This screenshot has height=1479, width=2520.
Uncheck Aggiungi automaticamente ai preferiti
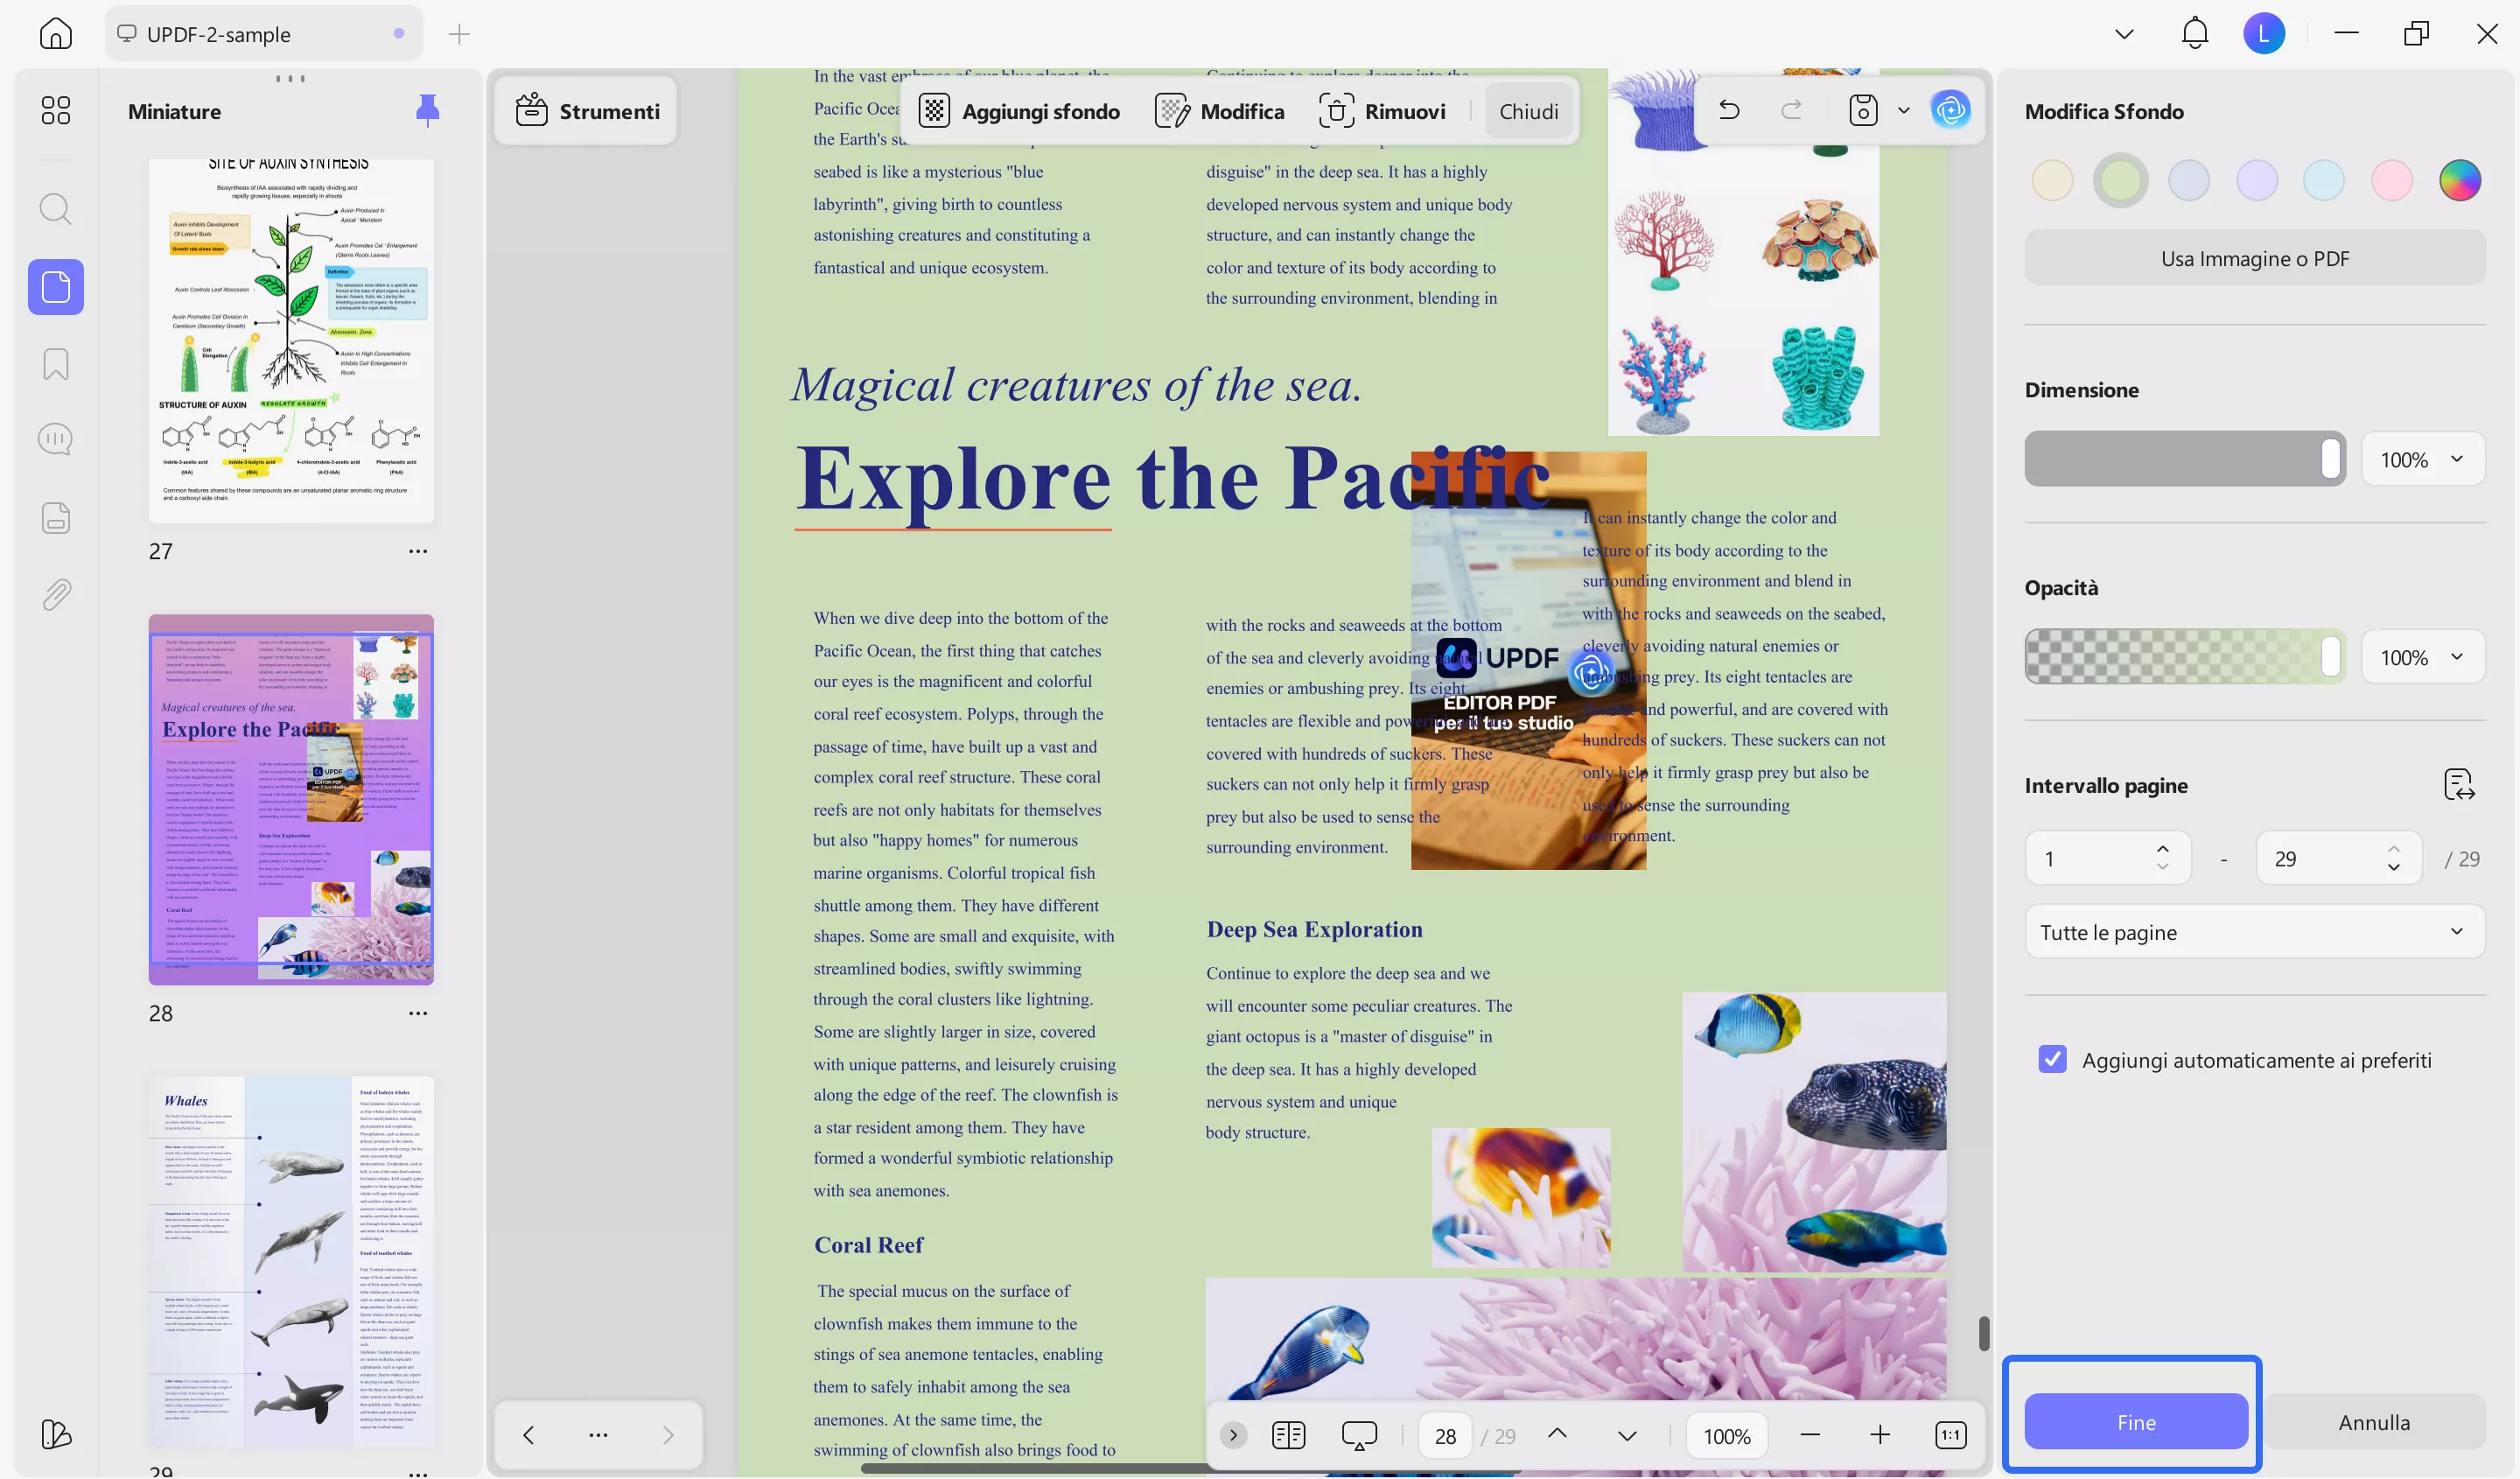click(x=2053, y=1059)
